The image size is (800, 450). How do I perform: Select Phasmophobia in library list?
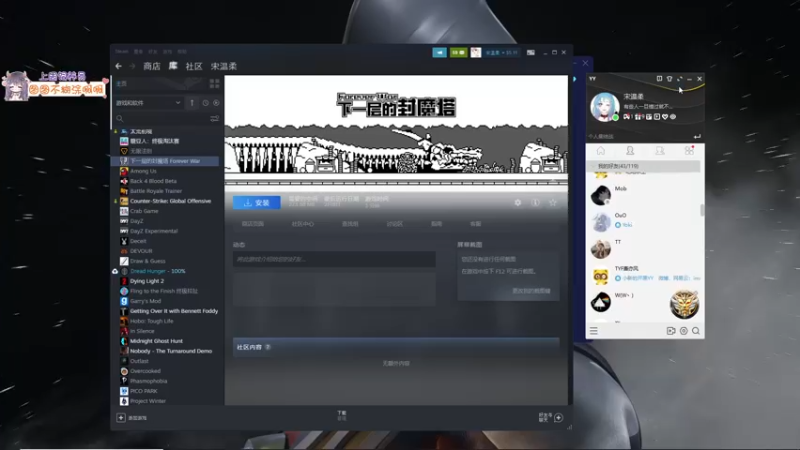coord(148,381)
